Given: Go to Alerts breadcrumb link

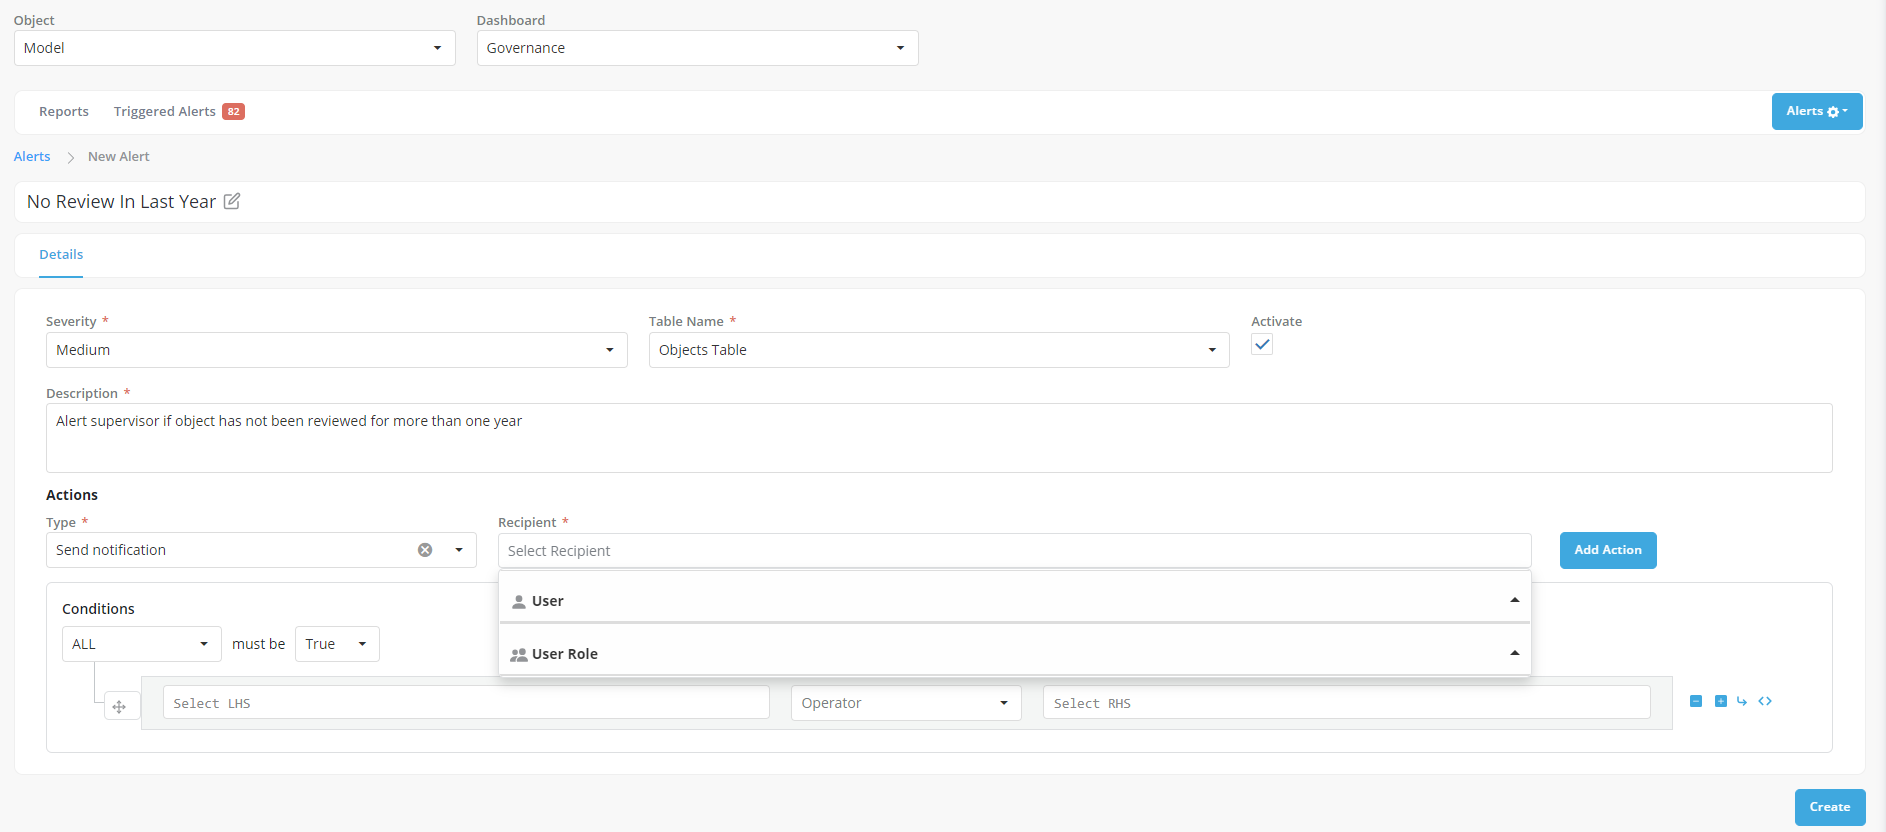Looking at the screenshot, I should pyautogui.click(x=32, y=157).
